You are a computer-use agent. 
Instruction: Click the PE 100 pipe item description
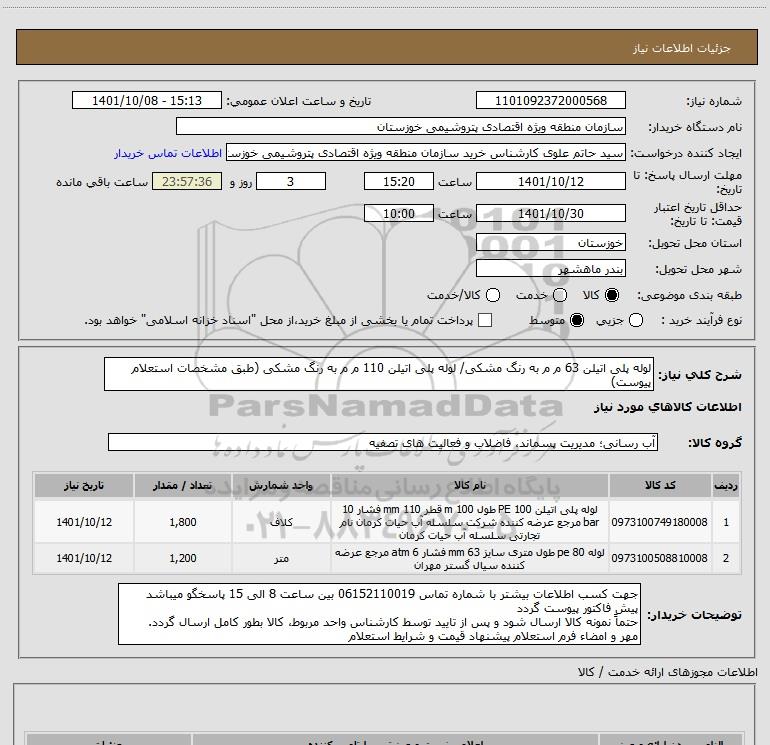click(x=469, y=522)
